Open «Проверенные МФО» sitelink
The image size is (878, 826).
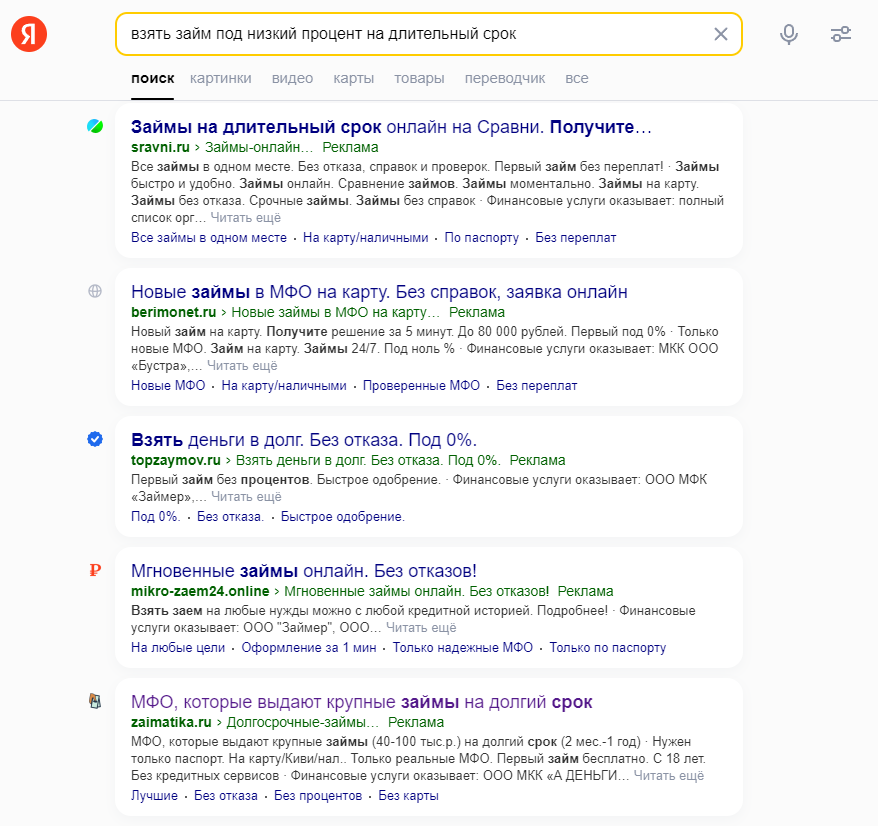tap(421, 385)
